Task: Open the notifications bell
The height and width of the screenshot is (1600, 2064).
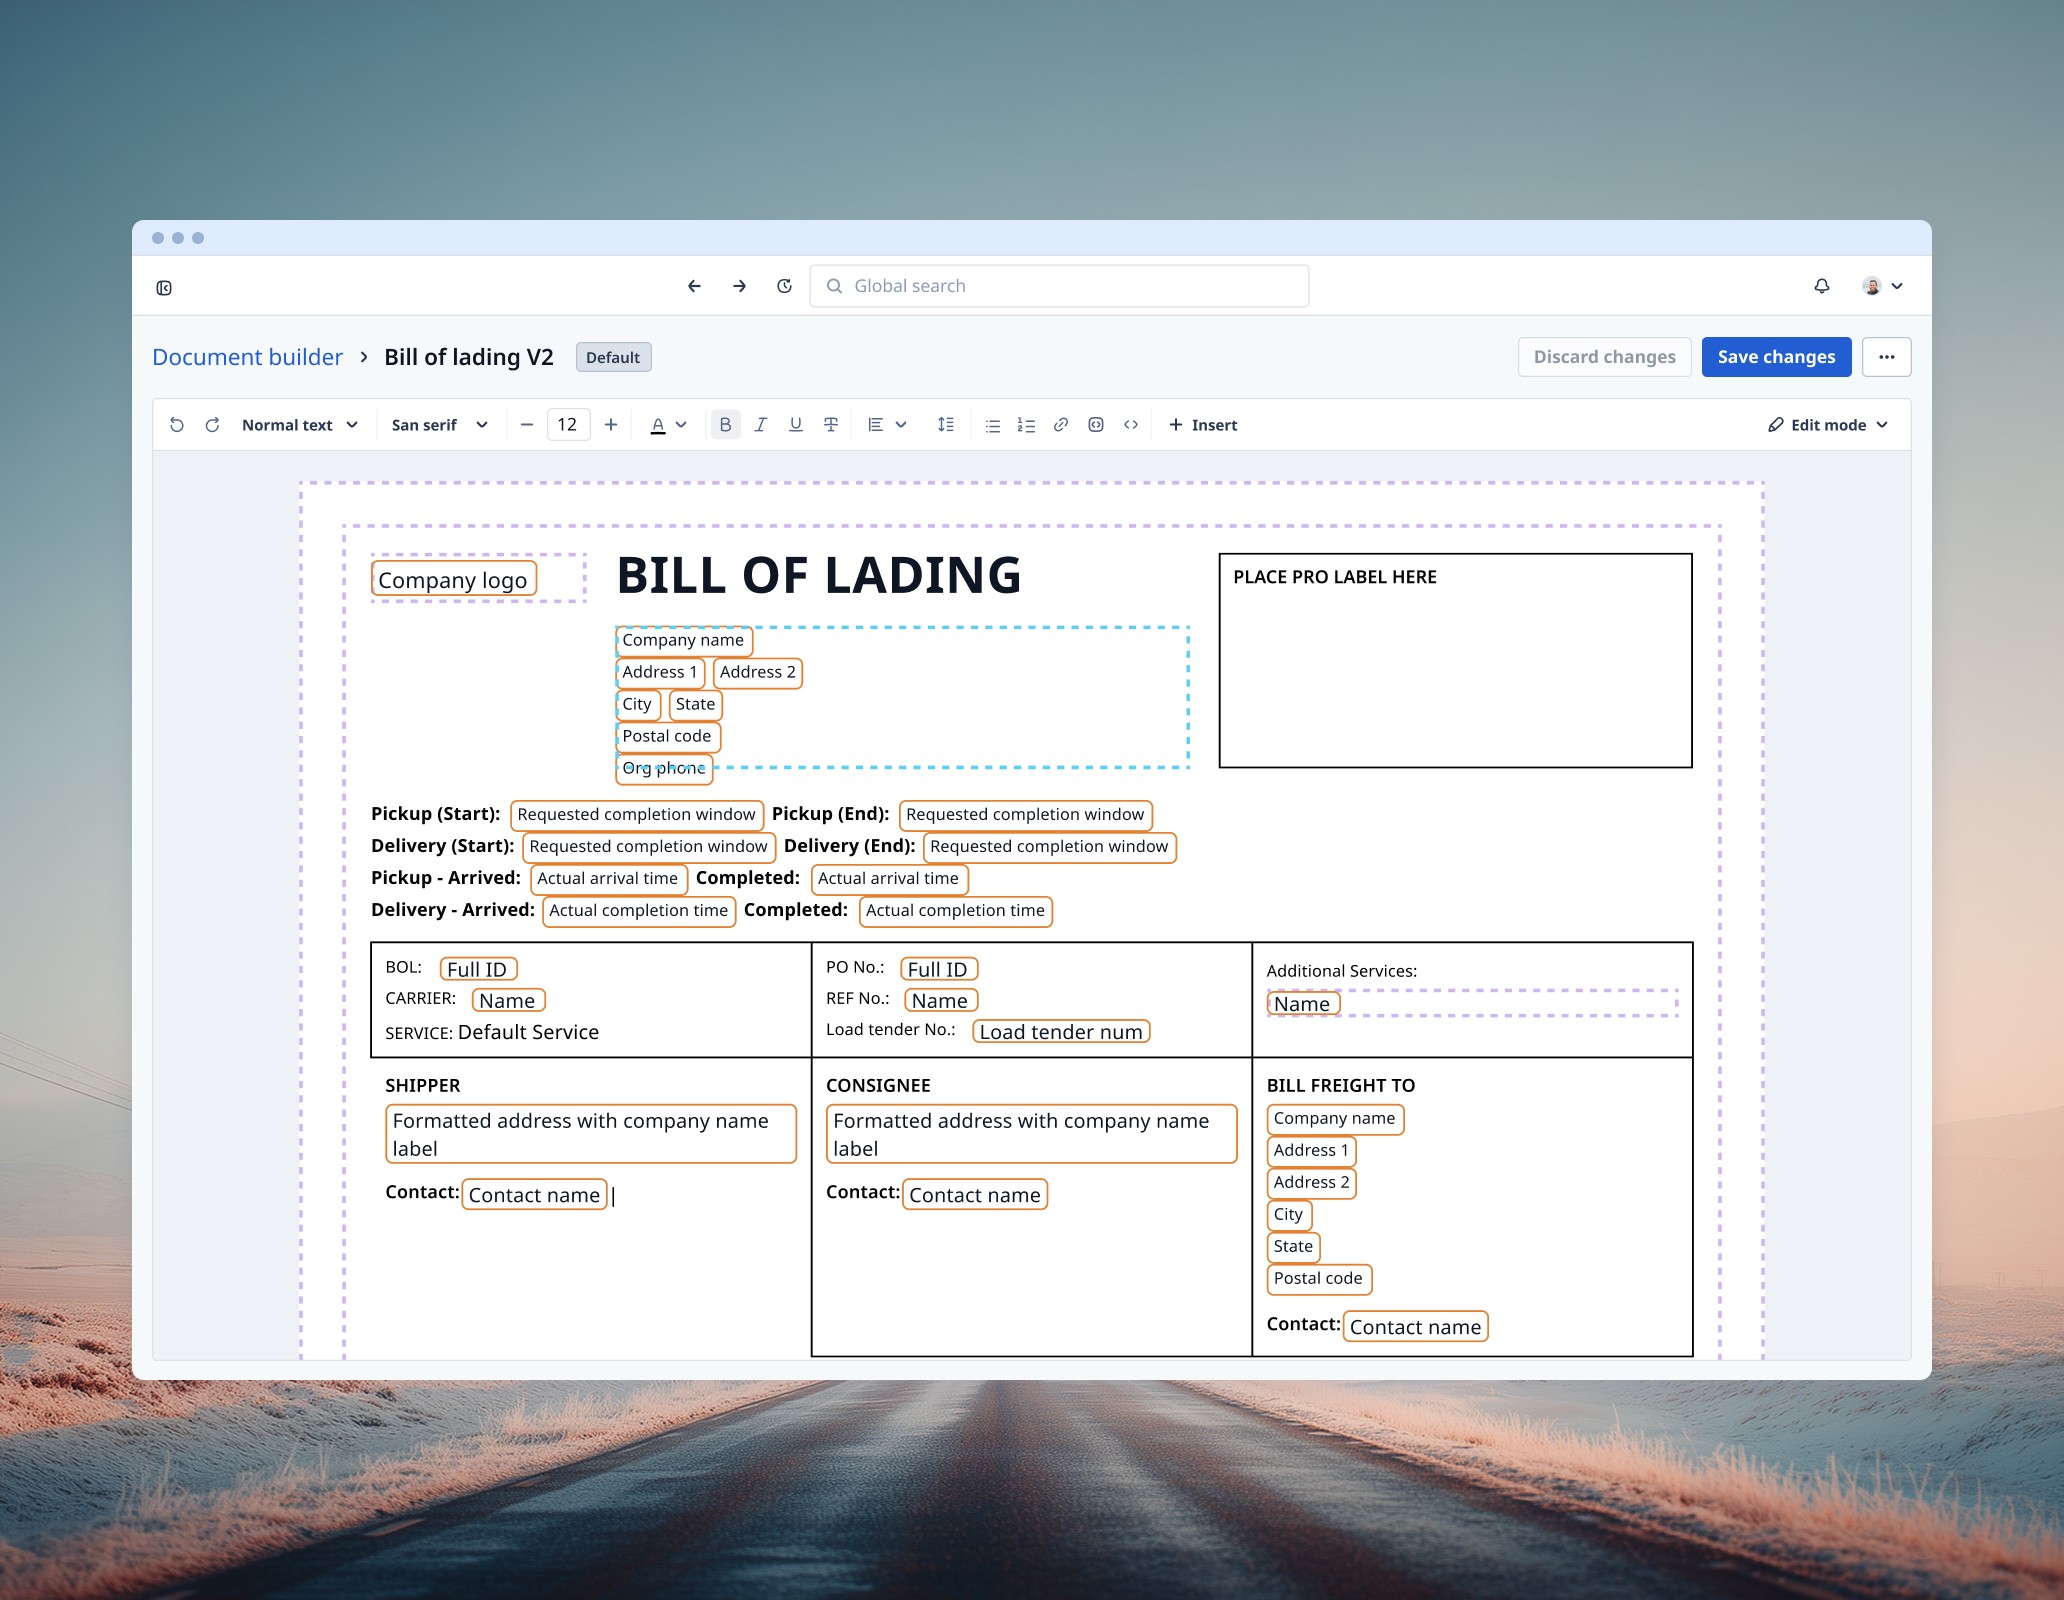Action: tap(1822, 286)
